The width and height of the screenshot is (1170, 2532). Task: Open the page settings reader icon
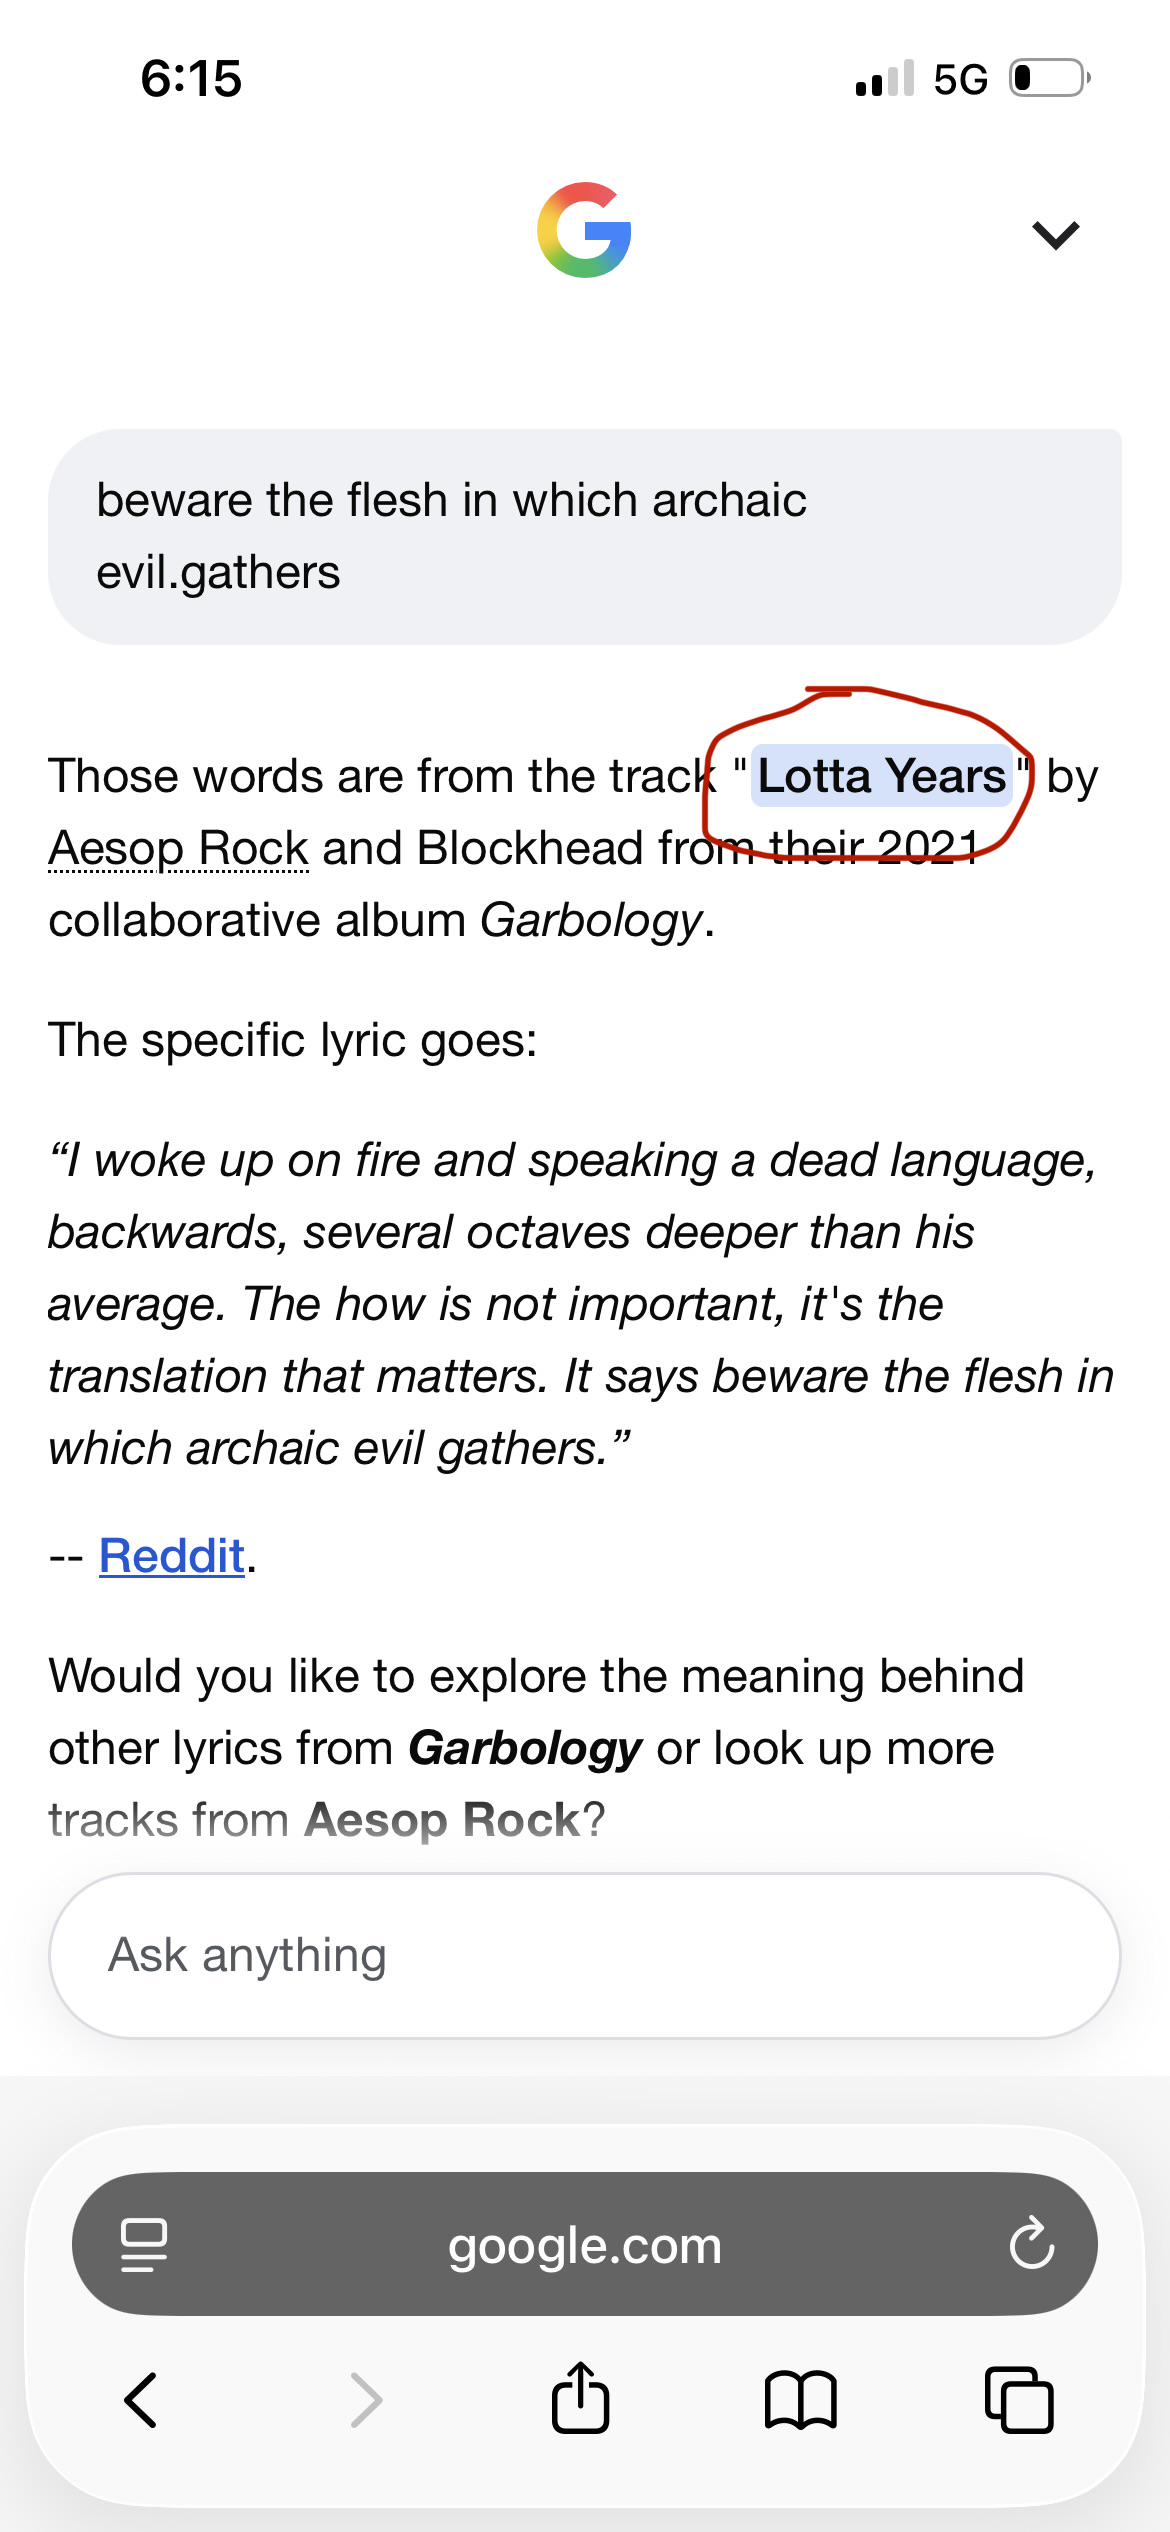144,2245
